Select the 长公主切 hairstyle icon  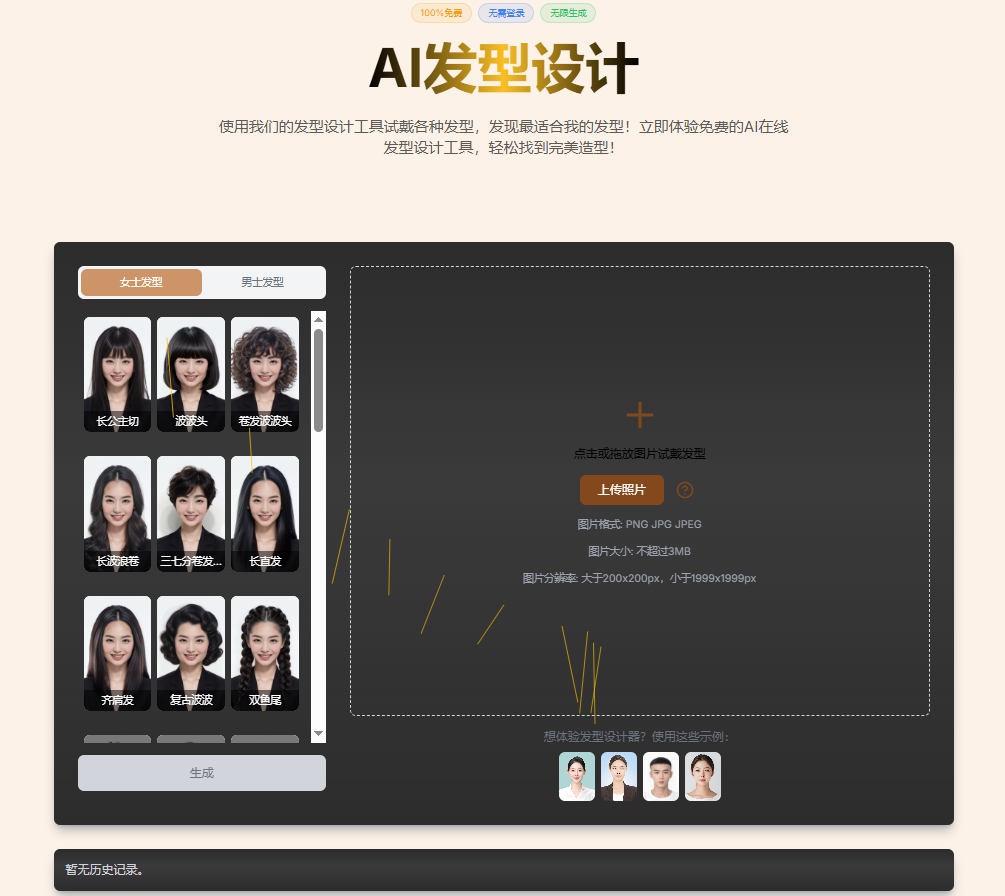click(x=117, y=374)
